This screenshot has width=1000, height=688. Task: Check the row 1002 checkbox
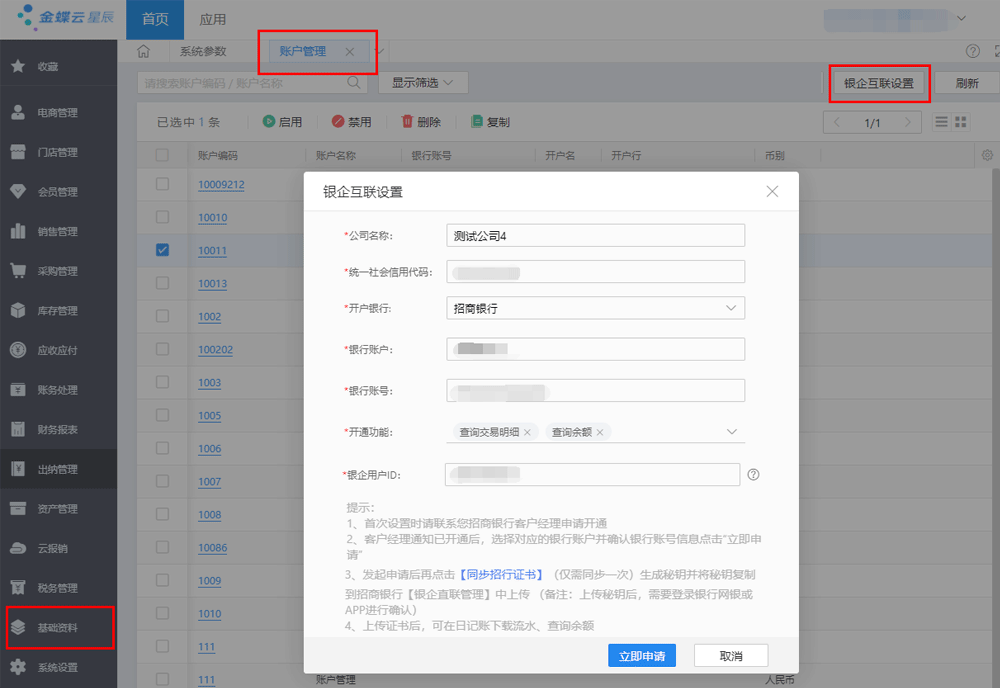pos(163,316)
